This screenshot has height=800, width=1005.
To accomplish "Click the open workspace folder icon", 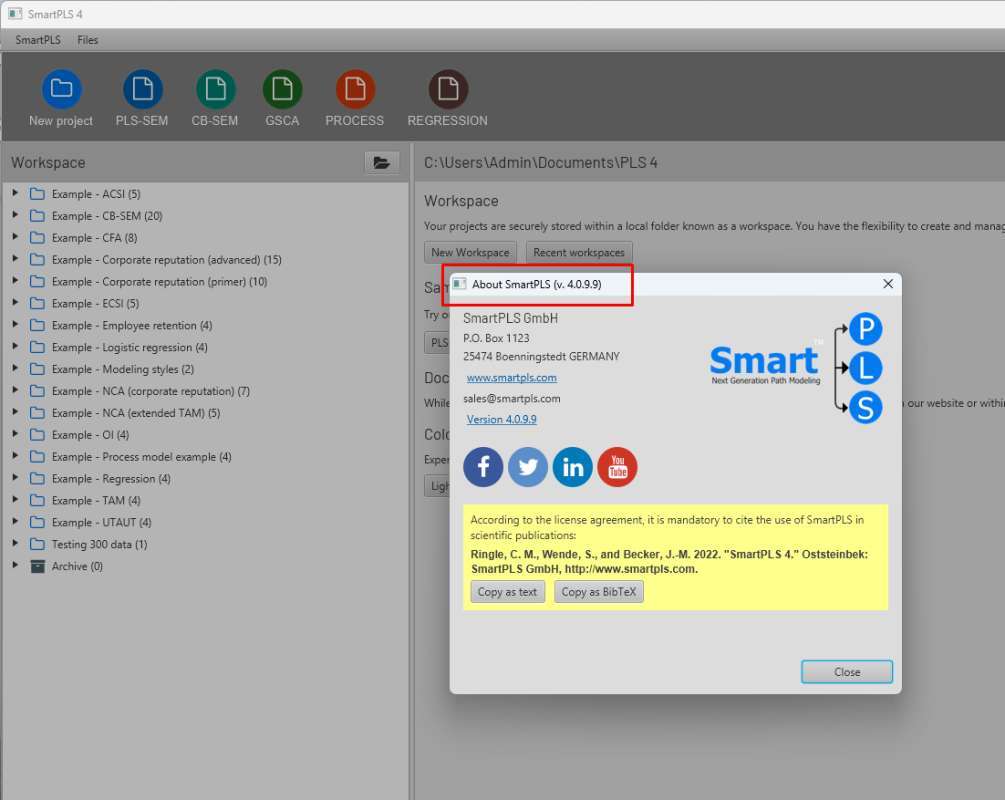I will tap(382, 162).
